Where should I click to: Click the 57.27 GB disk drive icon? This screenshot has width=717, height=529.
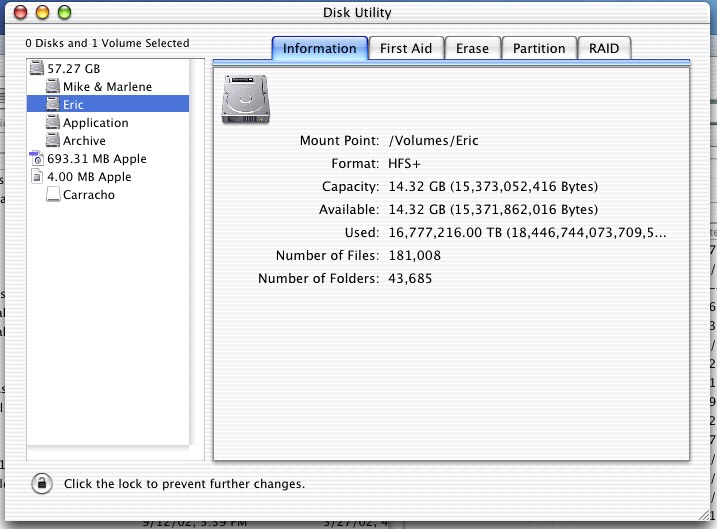[37, 68]
